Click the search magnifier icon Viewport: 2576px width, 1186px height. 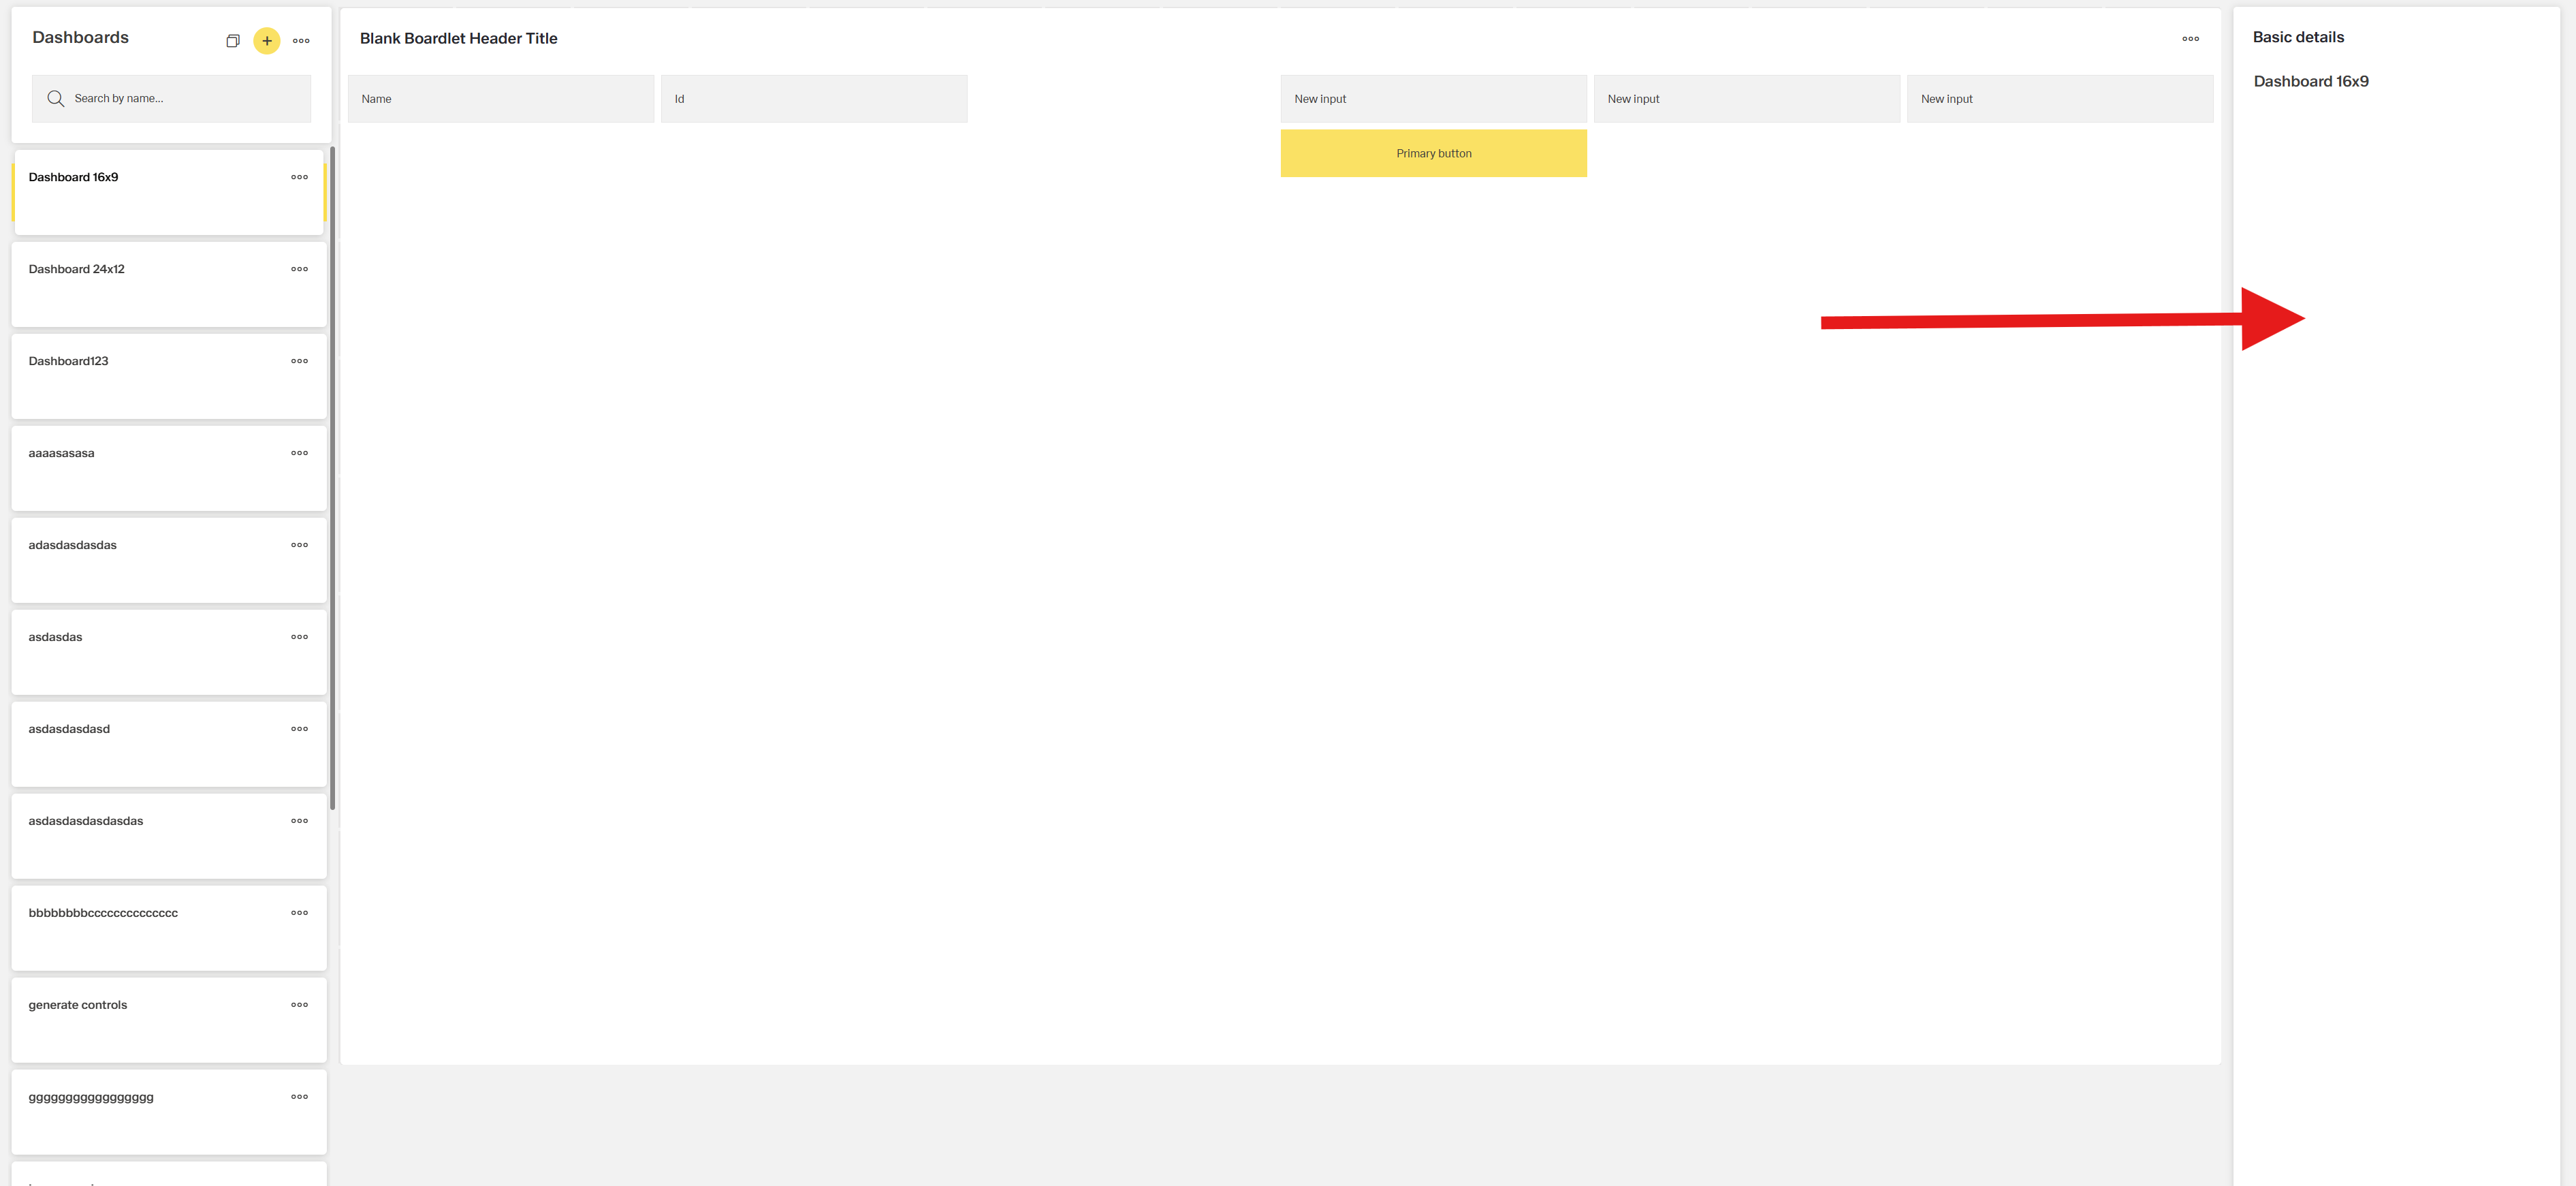(56, 99)
